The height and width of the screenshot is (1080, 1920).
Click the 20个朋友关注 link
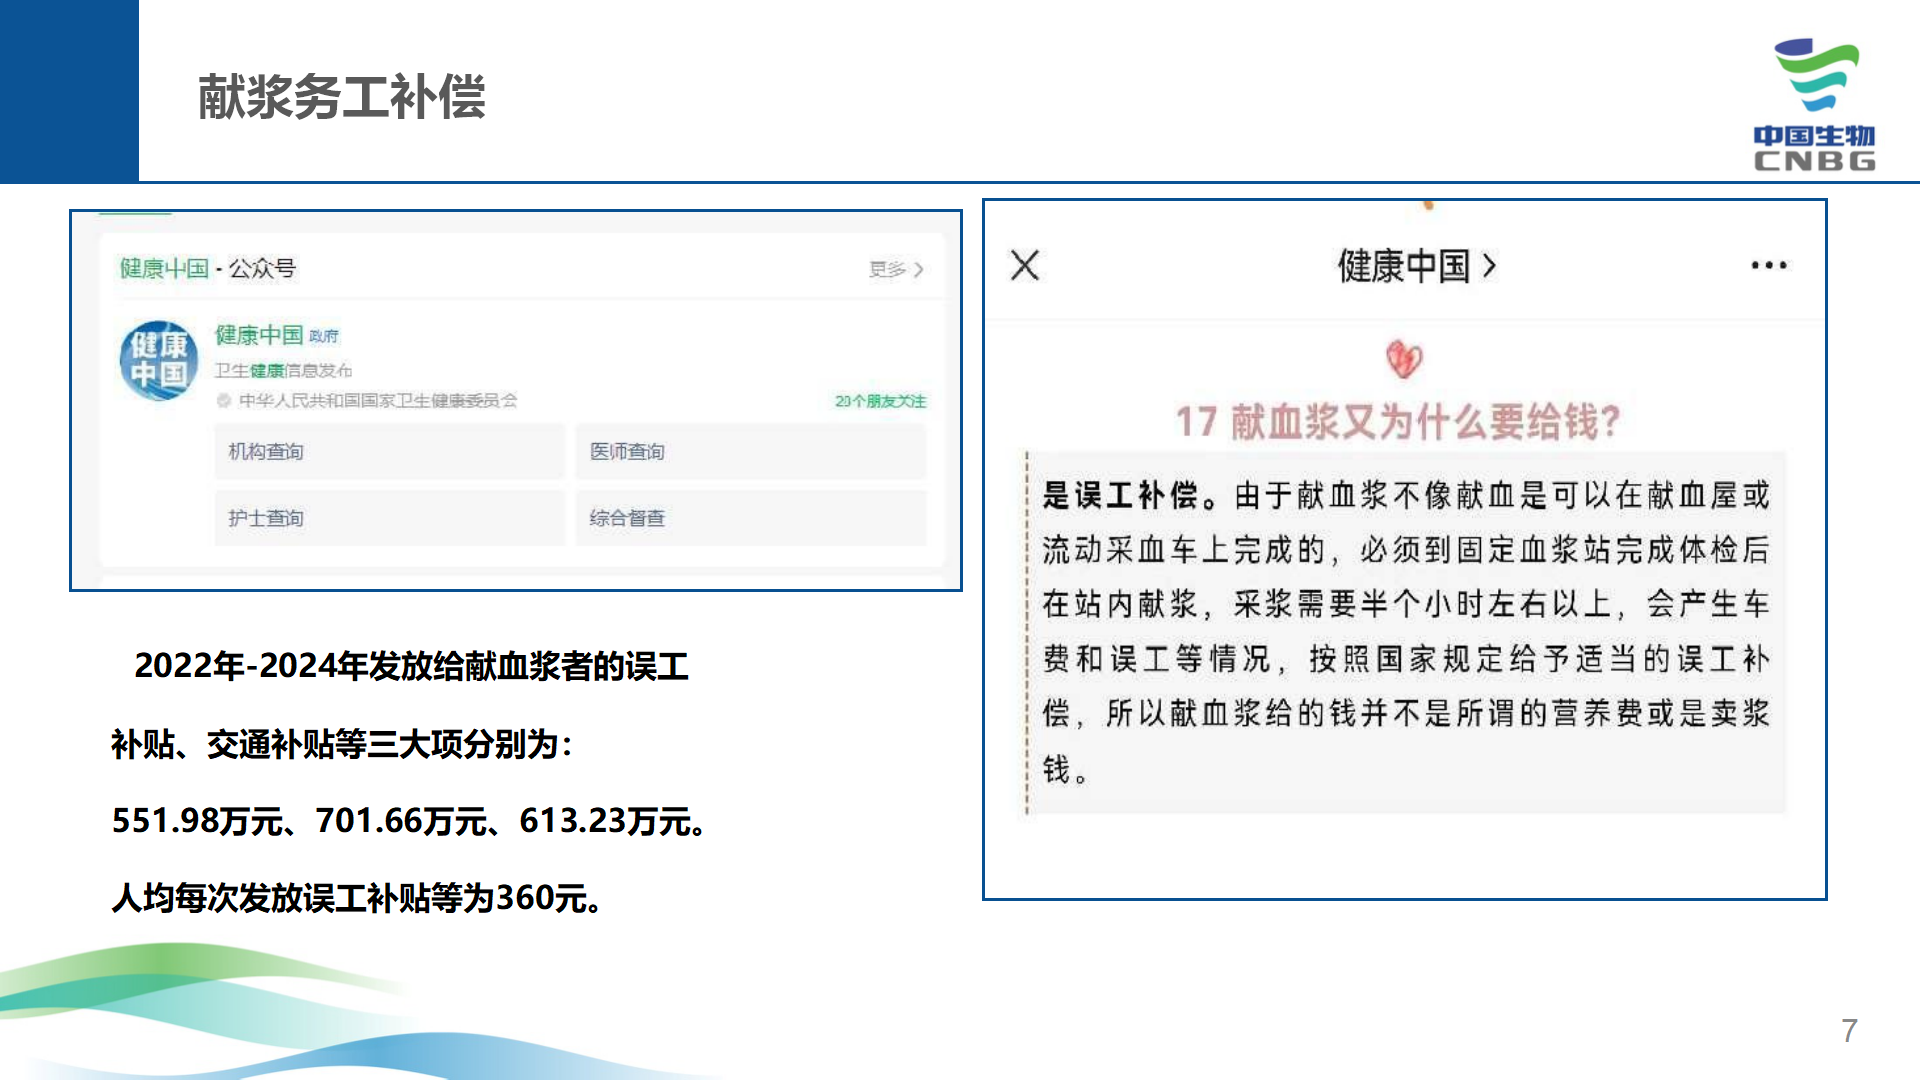pyautogui.click(x=880, y=401)
